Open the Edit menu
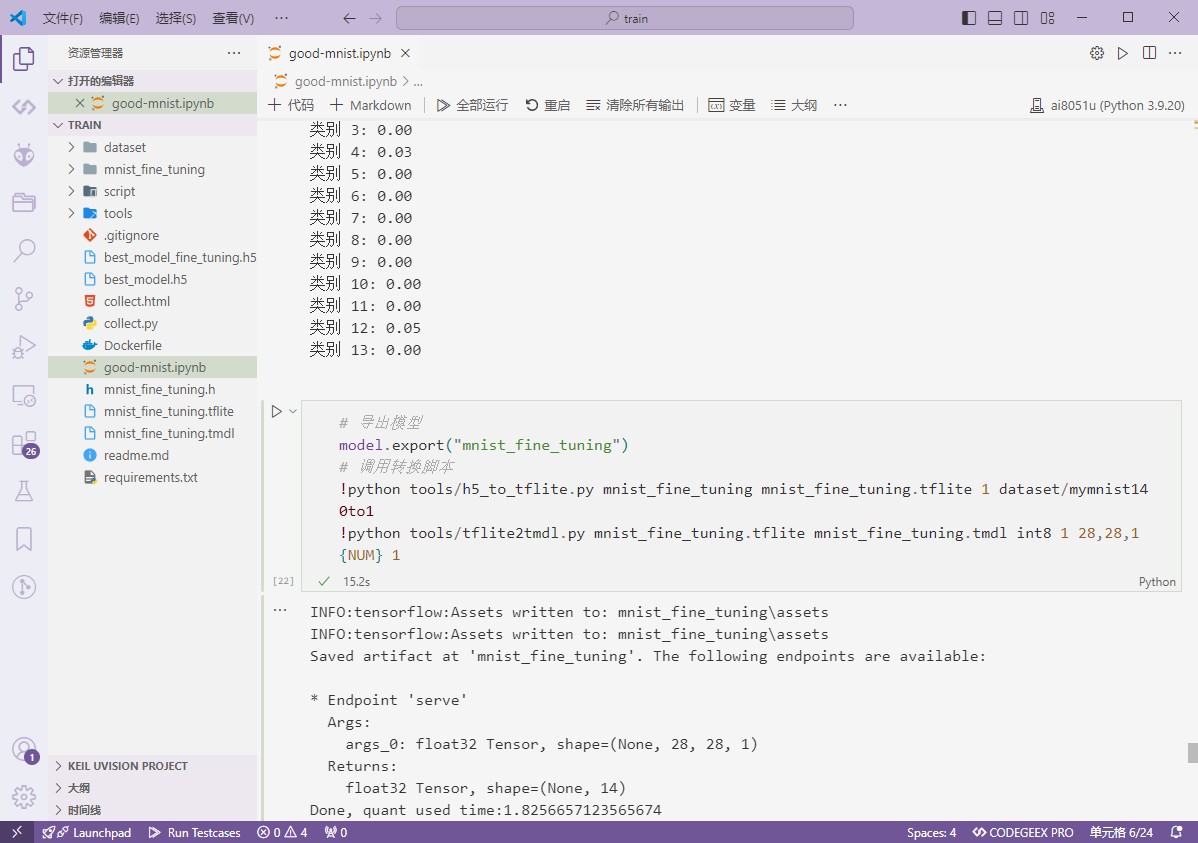This screenshot has height=843, width=1198. coord(119,18)
